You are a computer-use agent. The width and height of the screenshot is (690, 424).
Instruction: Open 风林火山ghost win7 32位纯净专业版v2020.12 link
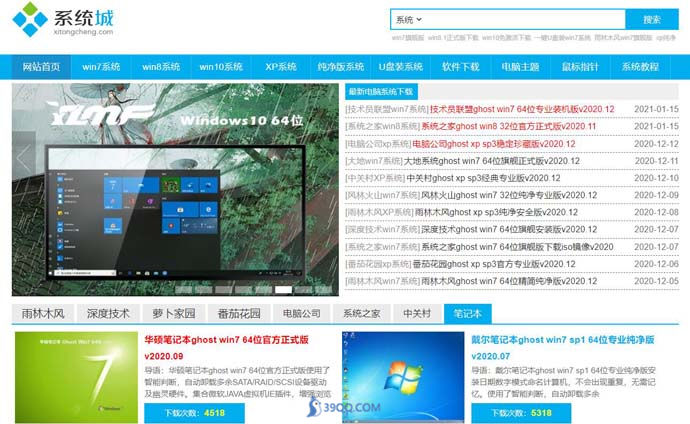[x=509, y=195]
